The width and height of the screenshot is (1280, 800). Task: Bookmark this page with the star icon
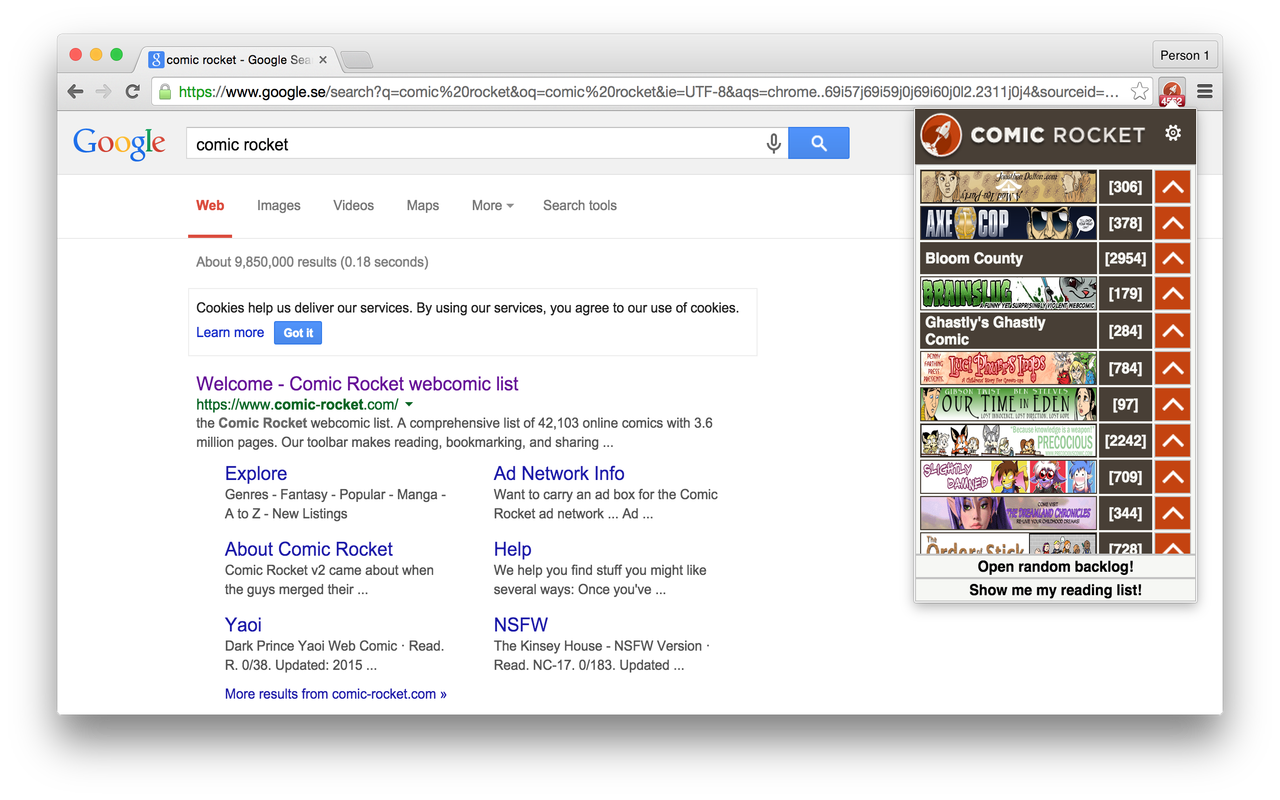click(x=1139, y=92)
